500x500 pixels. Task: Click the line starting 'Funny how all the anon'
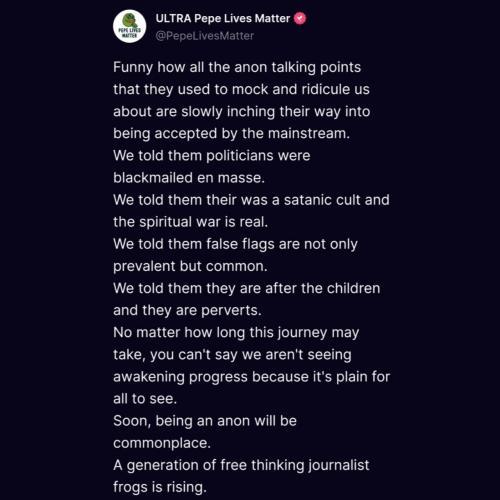[x=237, y=67]
